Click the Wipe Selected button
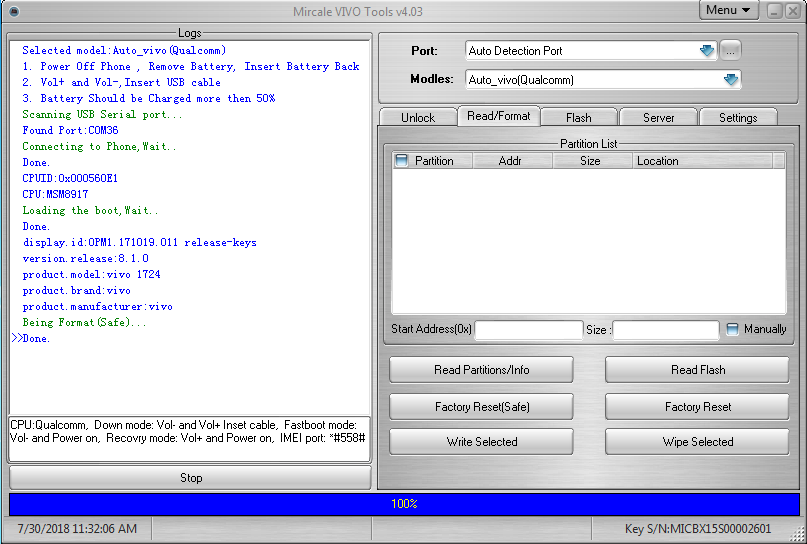Viewport: 807px width, 544px height. tap(697, 442)
